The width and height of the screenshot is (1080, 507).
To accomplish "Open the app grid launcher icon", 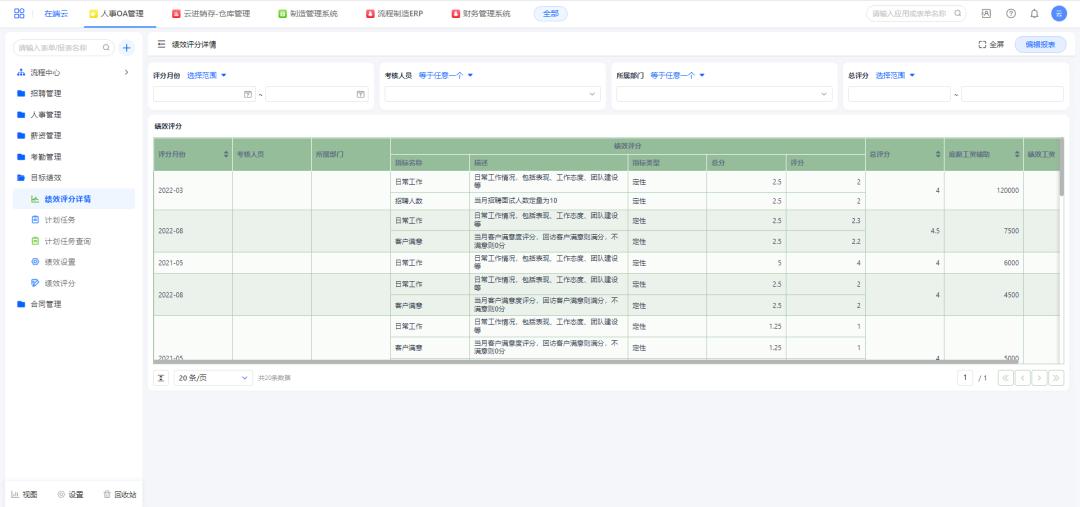I will [x=19, y=13].
